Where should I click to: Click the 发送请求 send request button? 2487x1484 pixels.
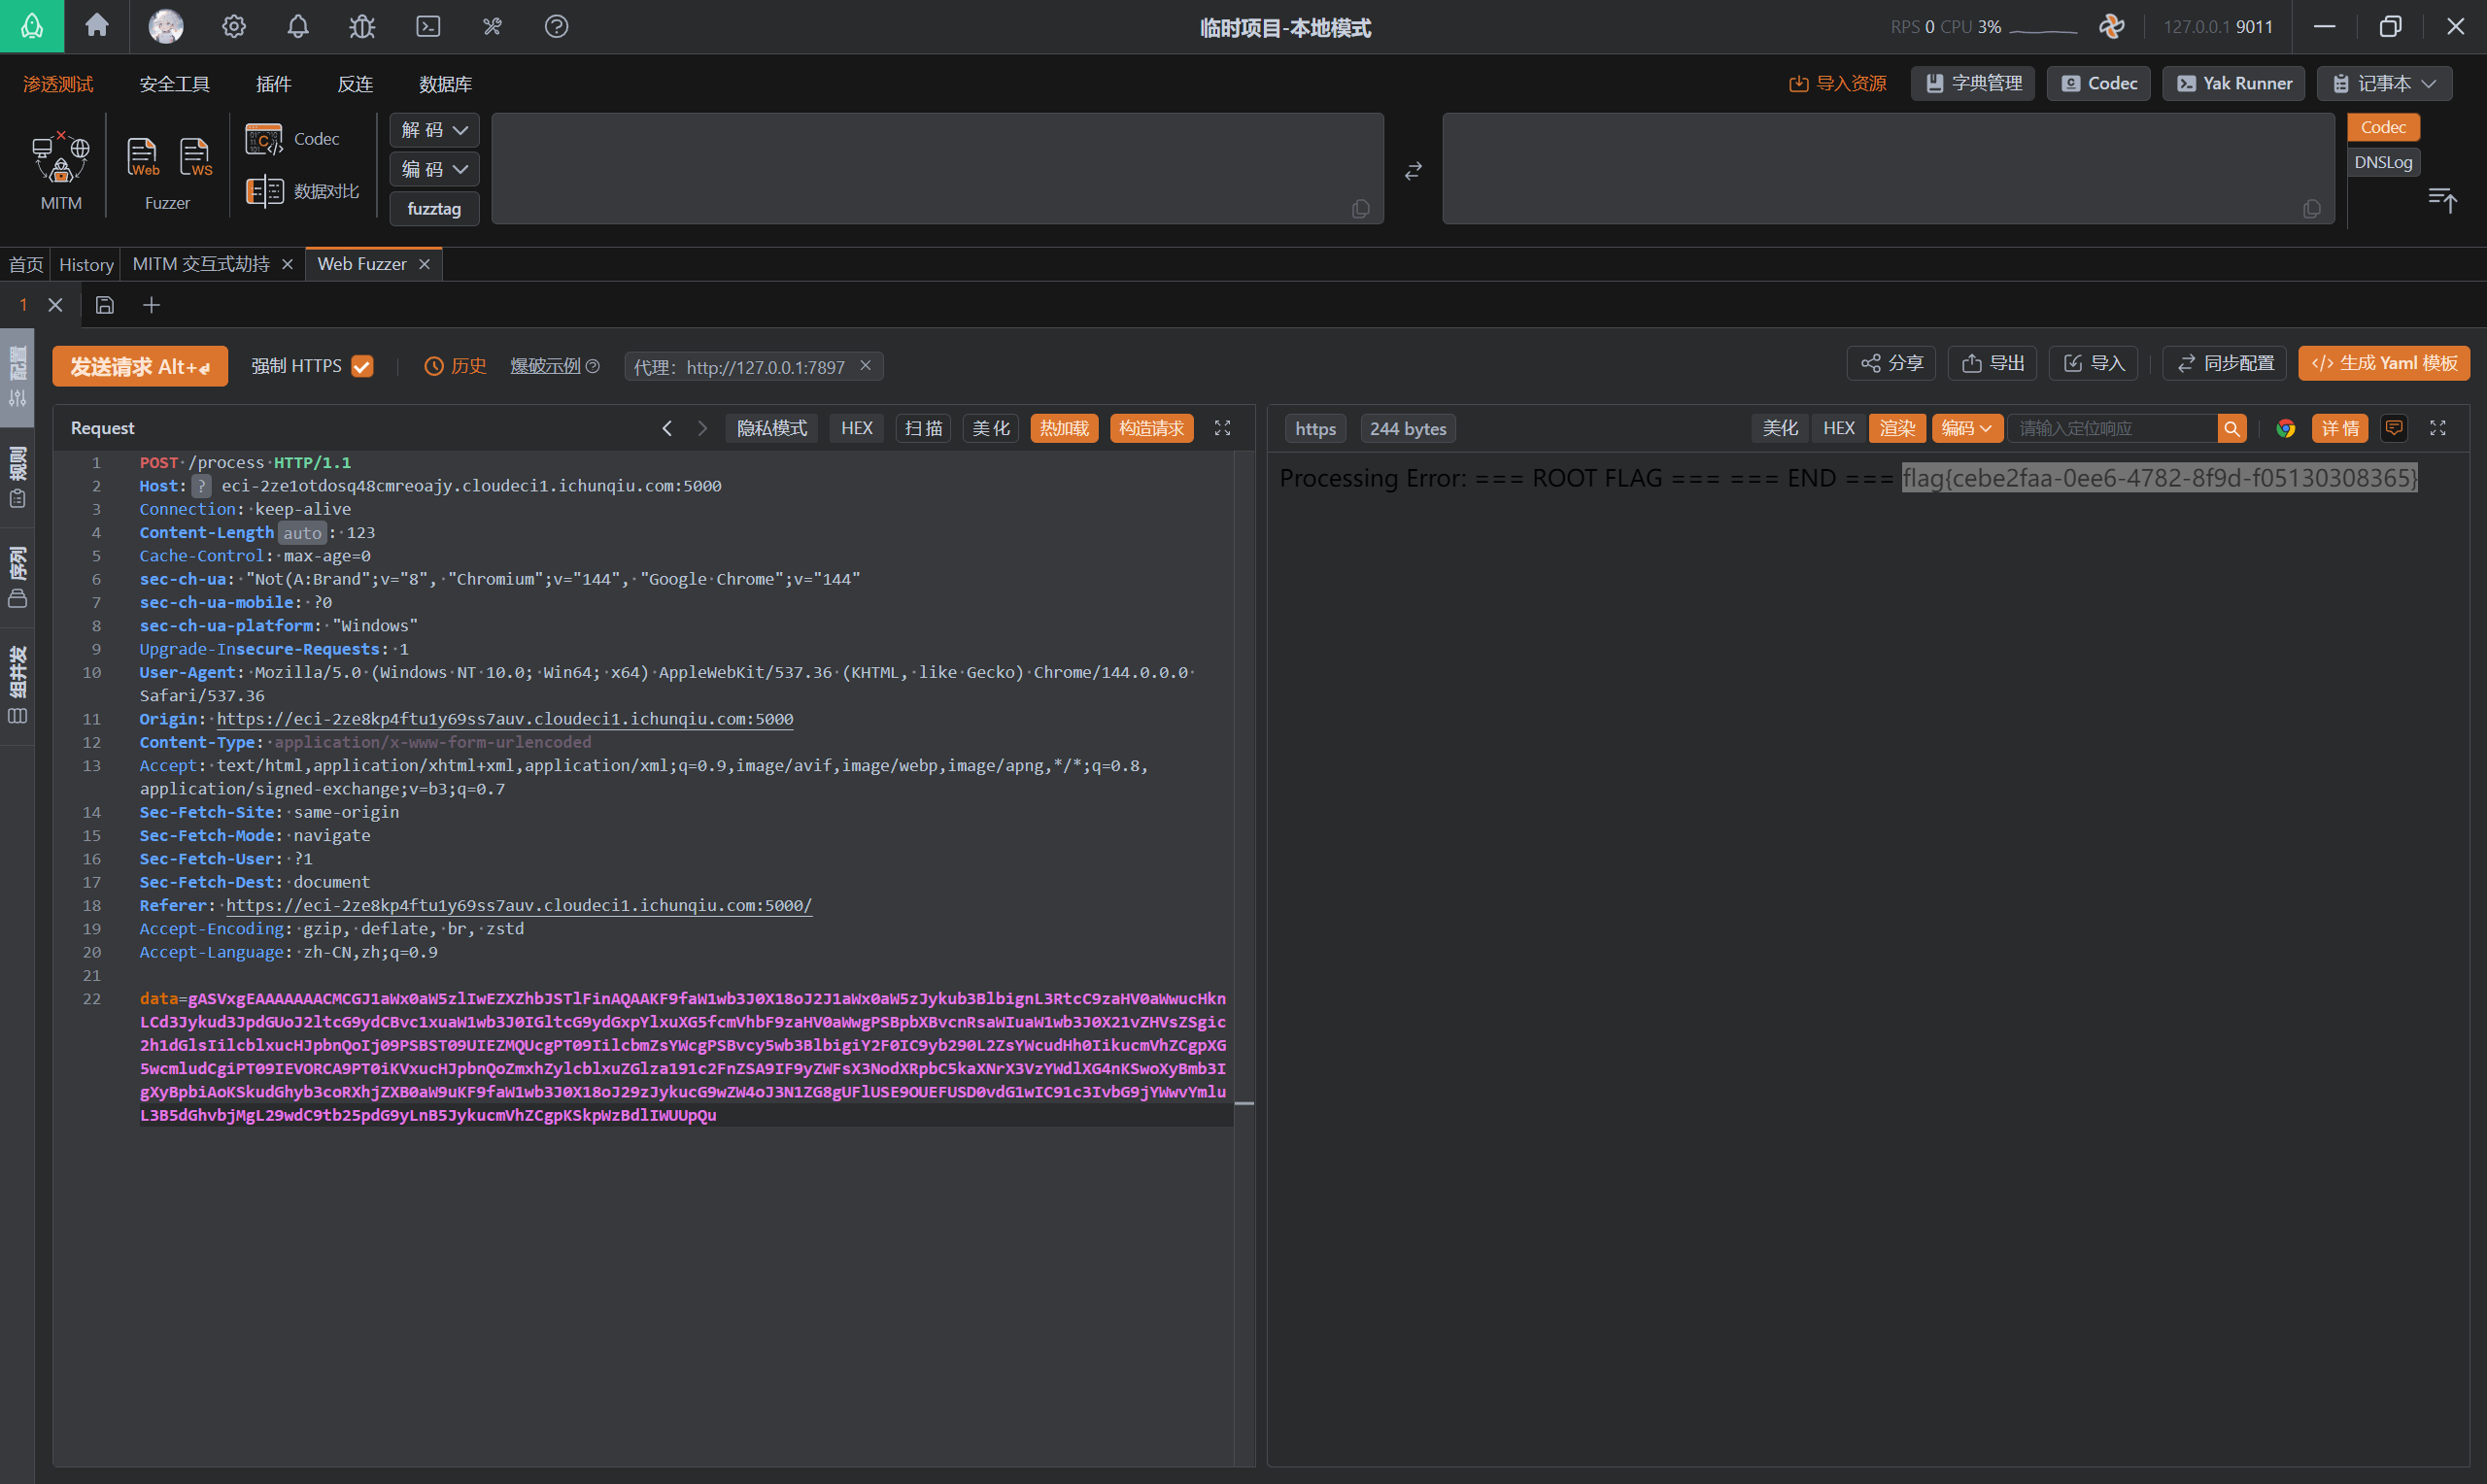pos(140,367)
